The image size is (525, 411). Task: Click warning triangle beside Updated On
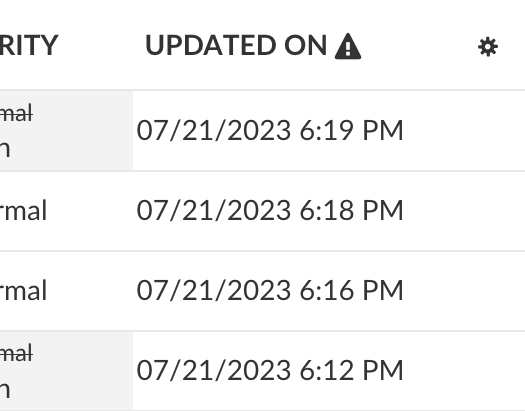click(348, 46)
